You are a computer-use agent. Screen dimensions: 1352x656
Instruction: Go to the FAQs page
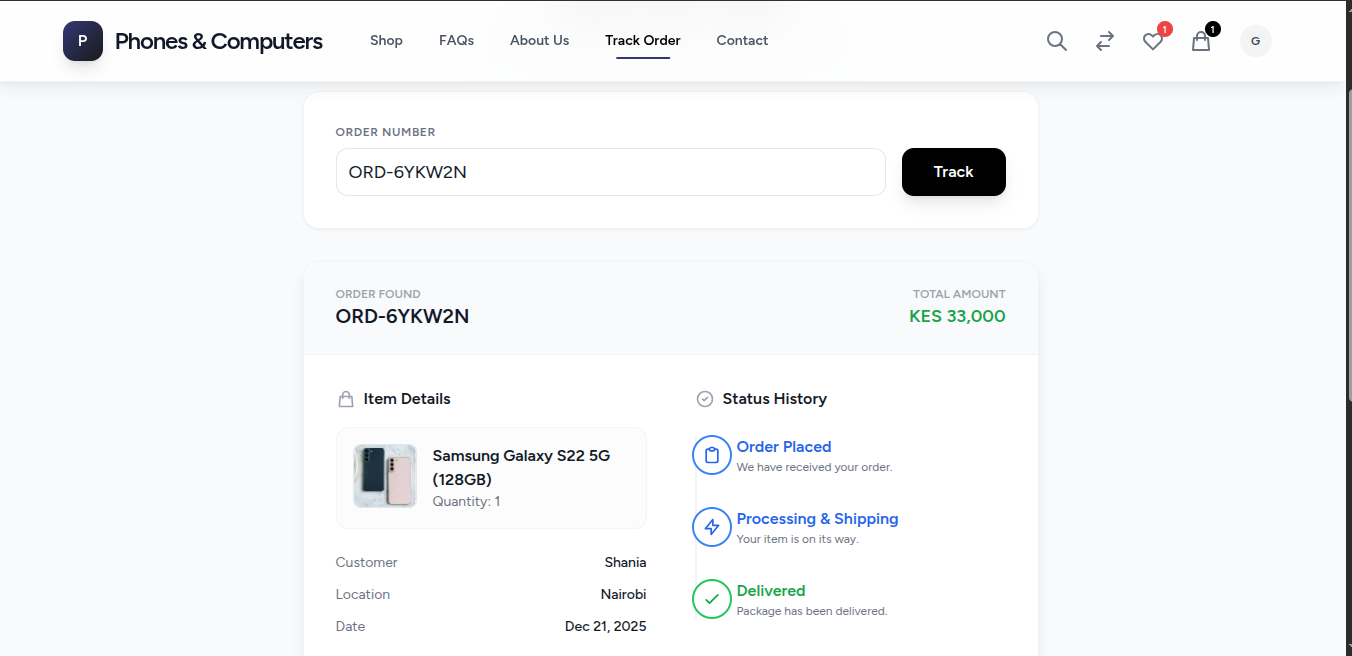tap(456, 41)
